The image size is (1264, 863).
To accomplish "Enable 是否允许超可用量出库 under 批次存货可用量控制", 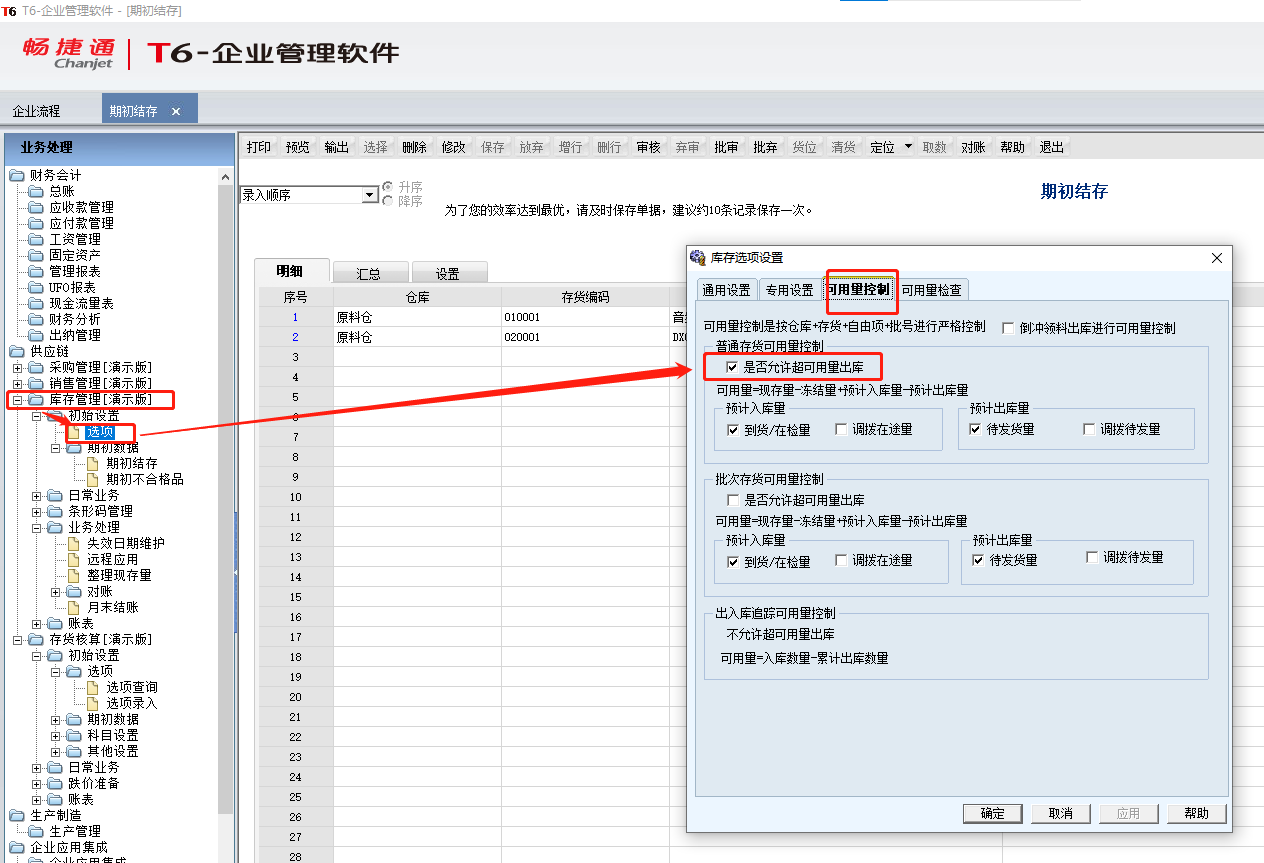I will coord(732,499).
